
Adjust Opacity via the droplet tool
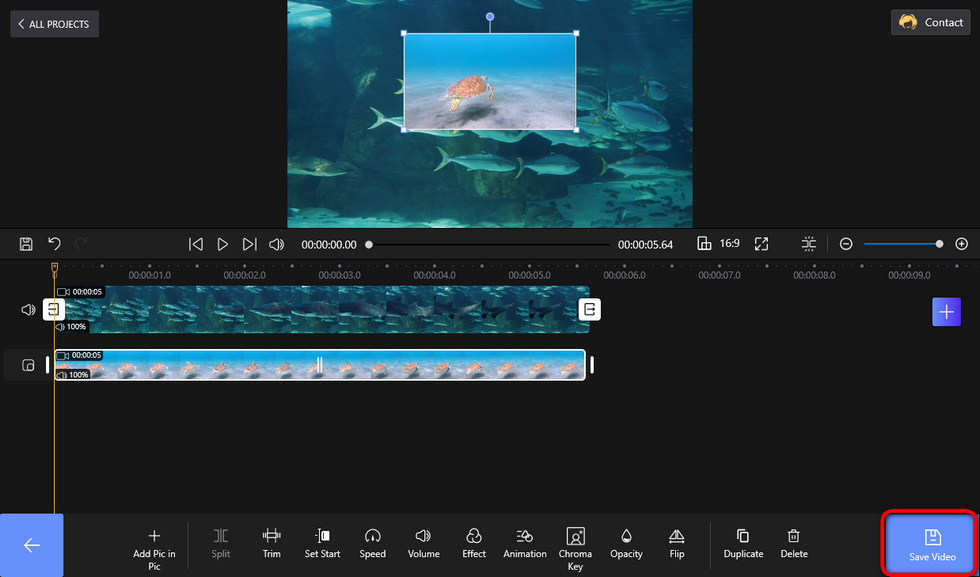(626, 543)
